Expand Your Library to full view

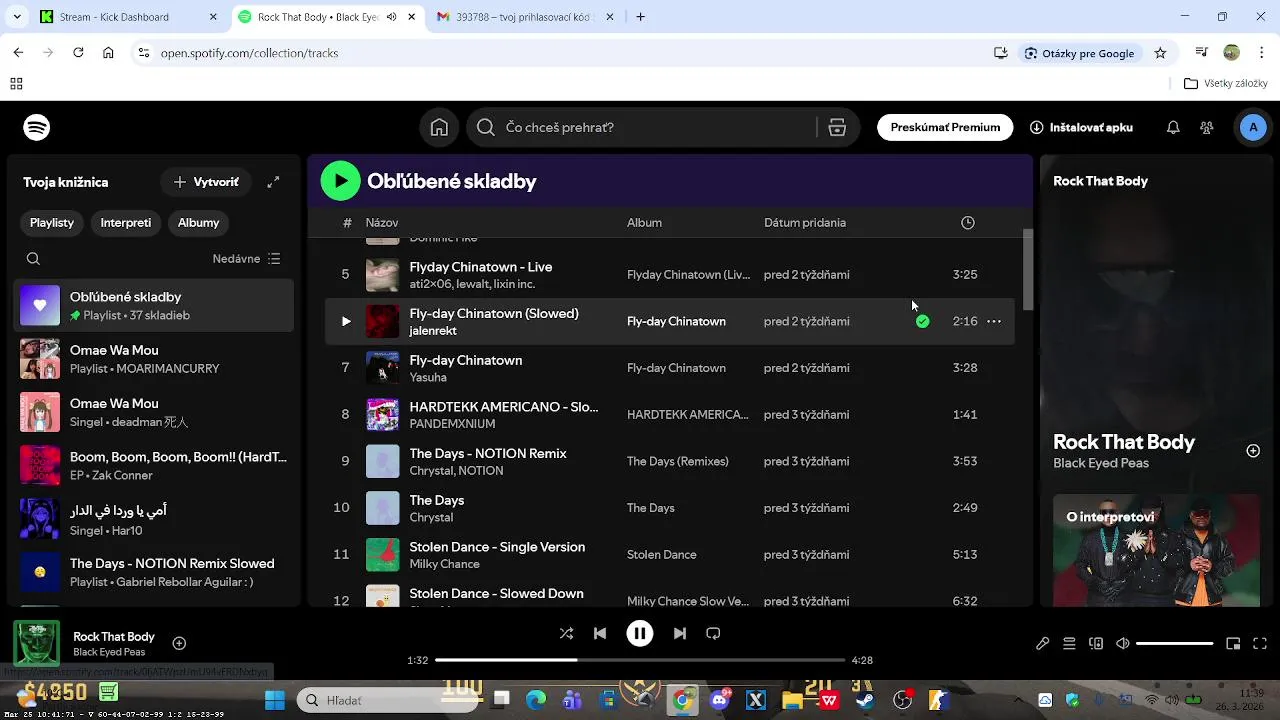(x=273, y=182)
